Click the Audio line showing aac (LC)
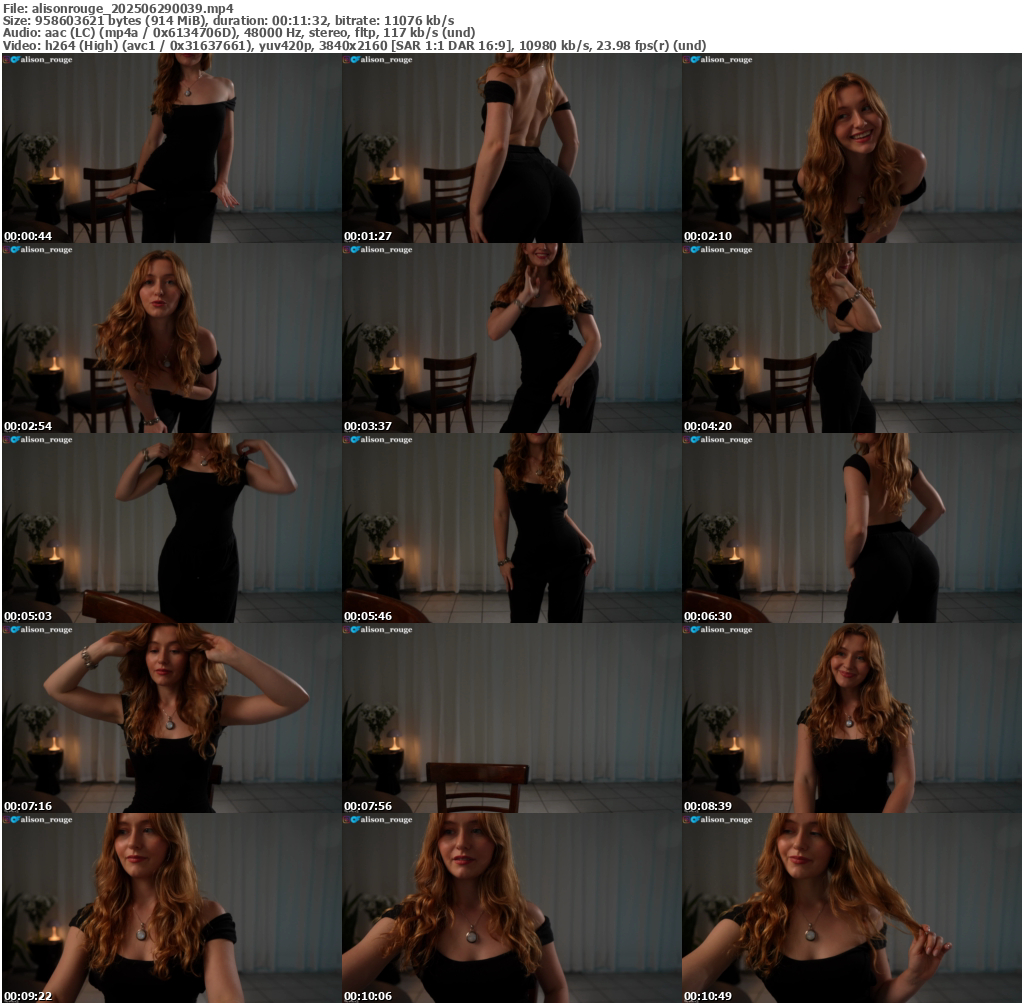Viewport: 1024px width, 1003px height. (x=239, y=33)
